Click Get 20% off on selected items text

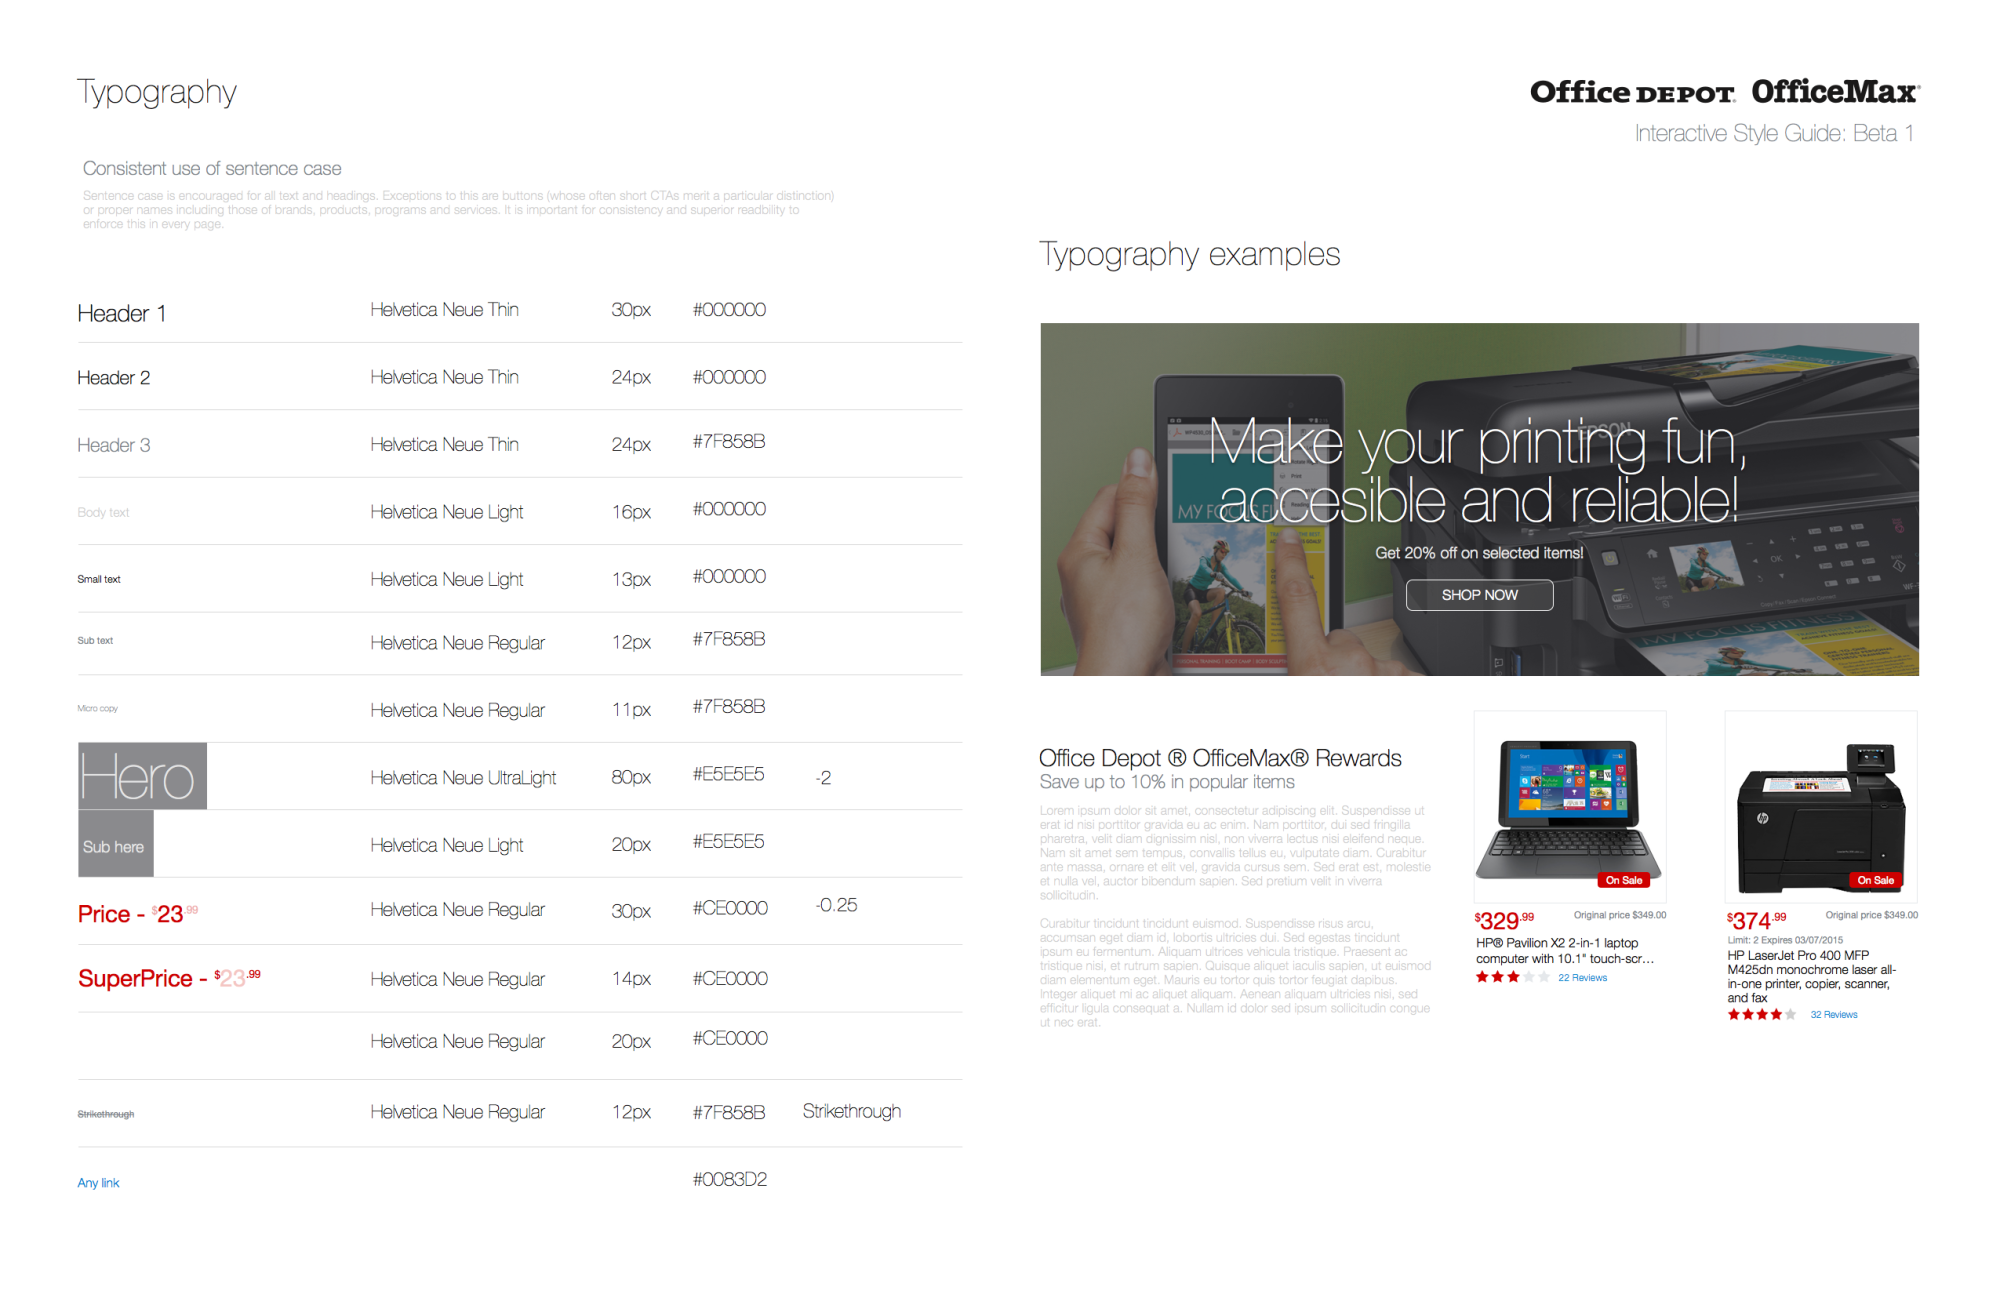(x=1479, y=553)
